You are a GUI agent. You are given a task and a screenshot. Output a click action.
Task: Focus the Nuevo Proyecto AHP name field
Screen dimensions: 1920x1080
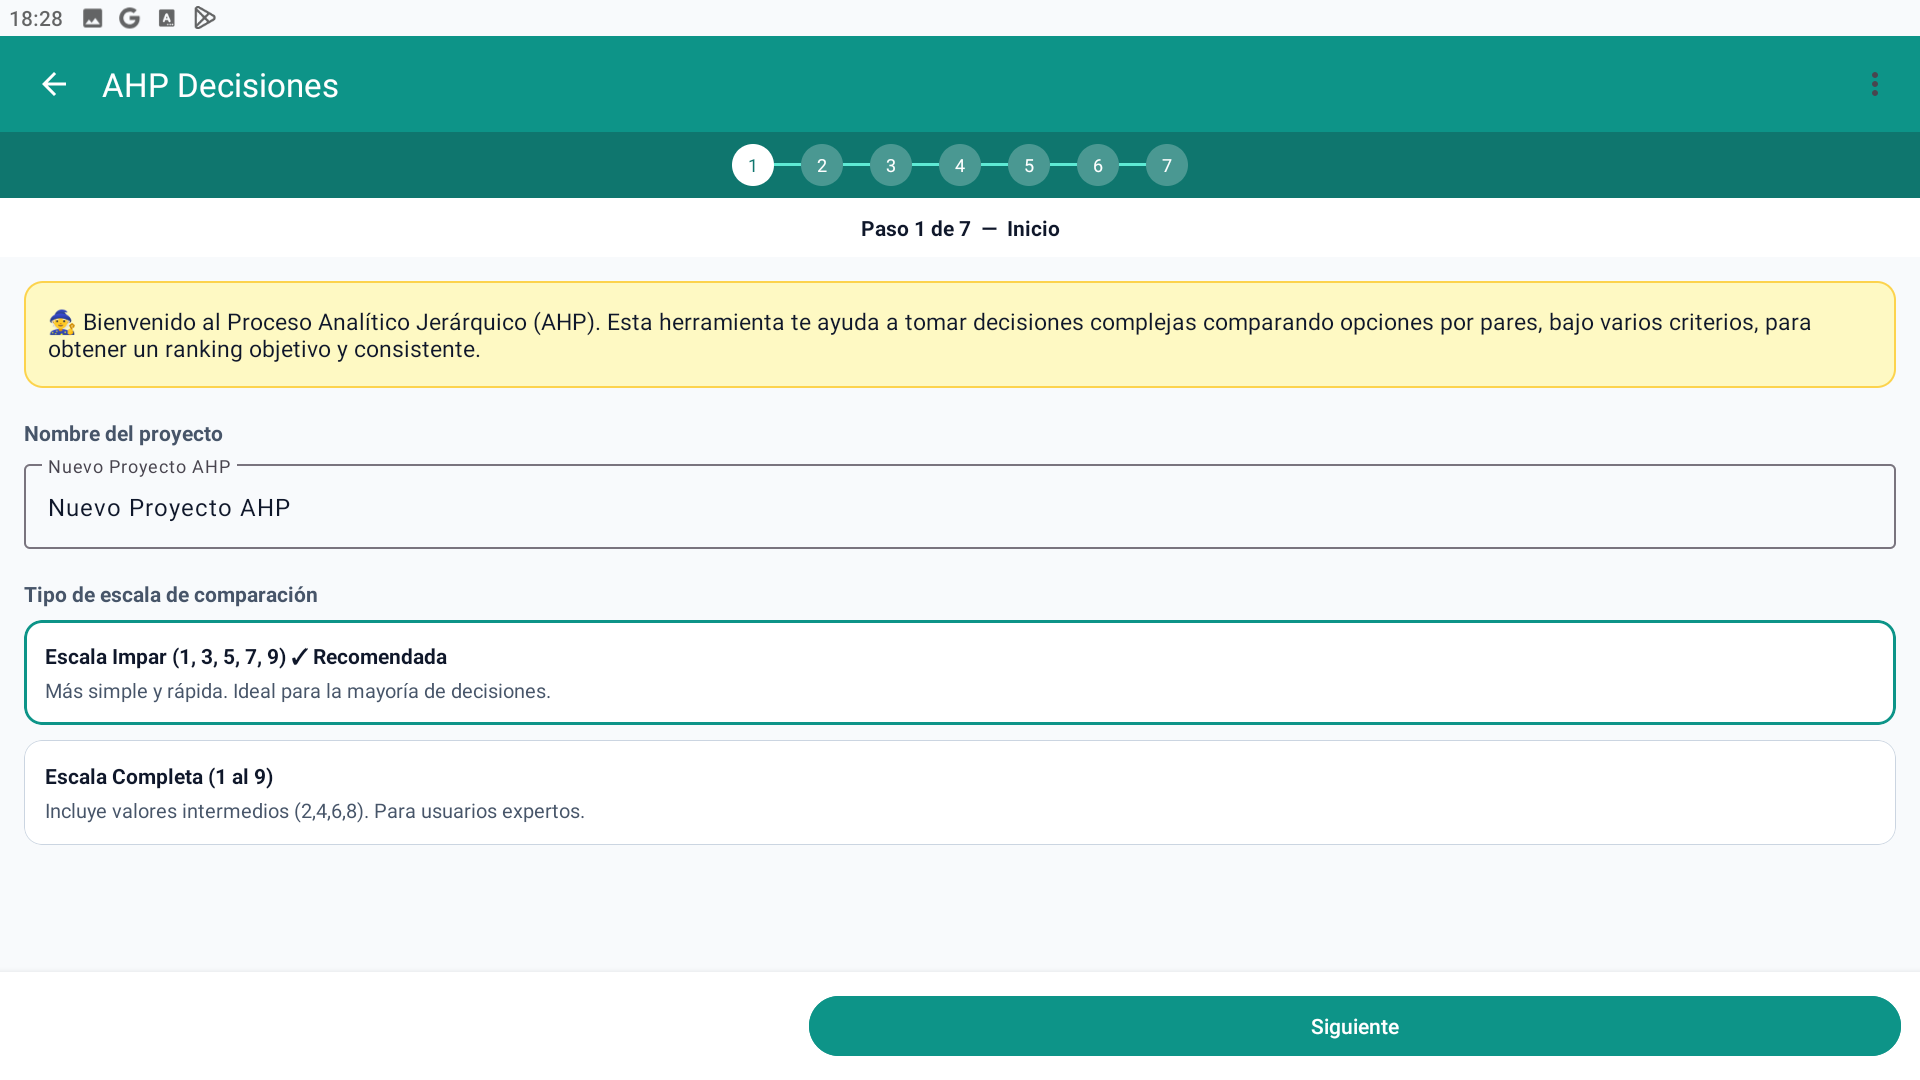[x=960, y=507]
